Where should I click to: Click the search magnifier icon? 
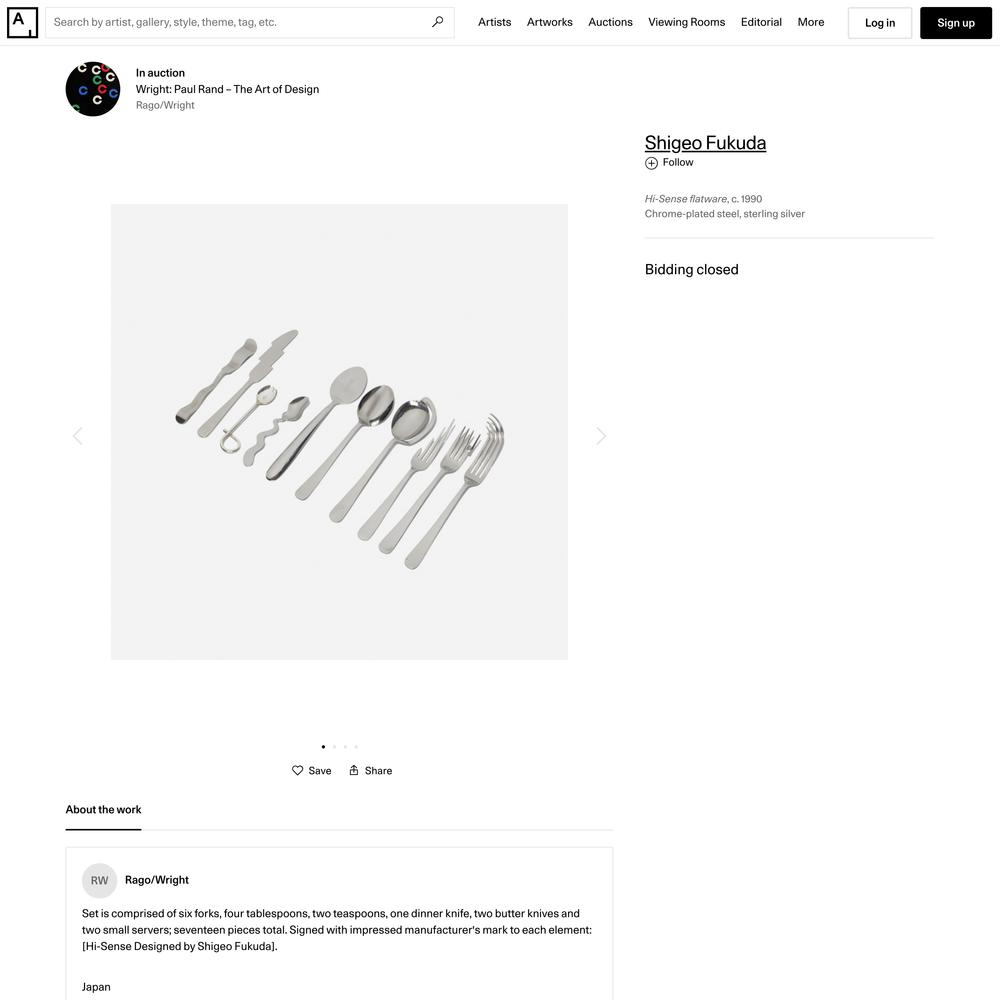tap(438, 22)
